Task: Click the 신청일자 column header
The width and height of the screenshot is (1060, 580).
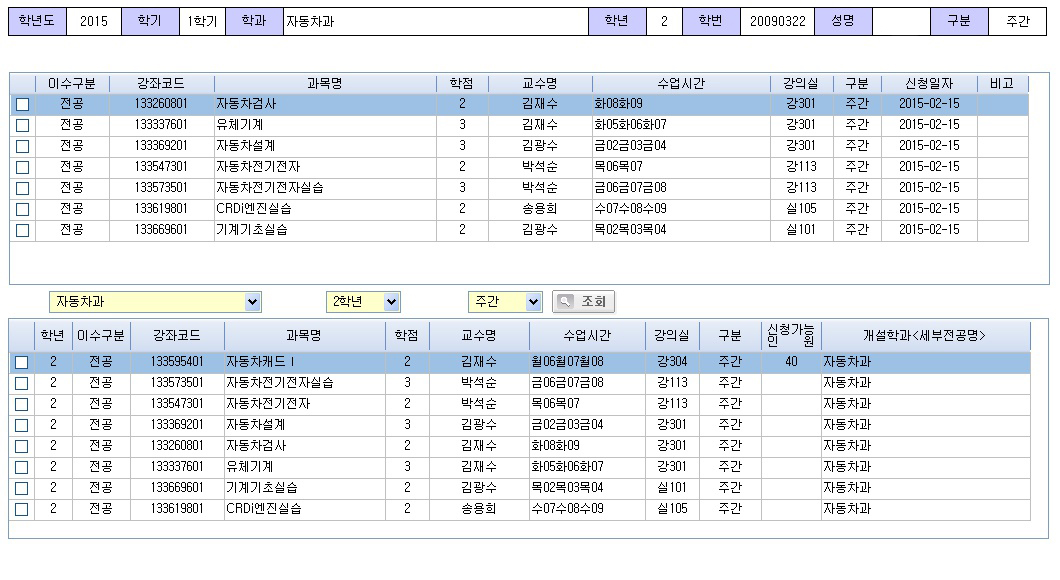Action: coord(928,84)
